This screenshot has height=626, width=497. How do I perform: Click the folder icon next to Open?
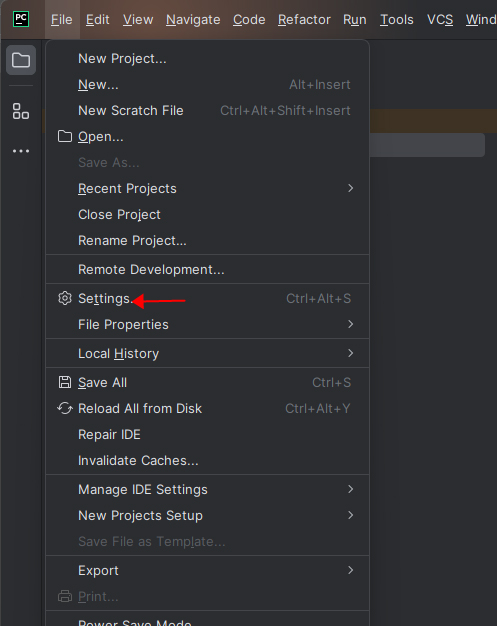point(65,136)
